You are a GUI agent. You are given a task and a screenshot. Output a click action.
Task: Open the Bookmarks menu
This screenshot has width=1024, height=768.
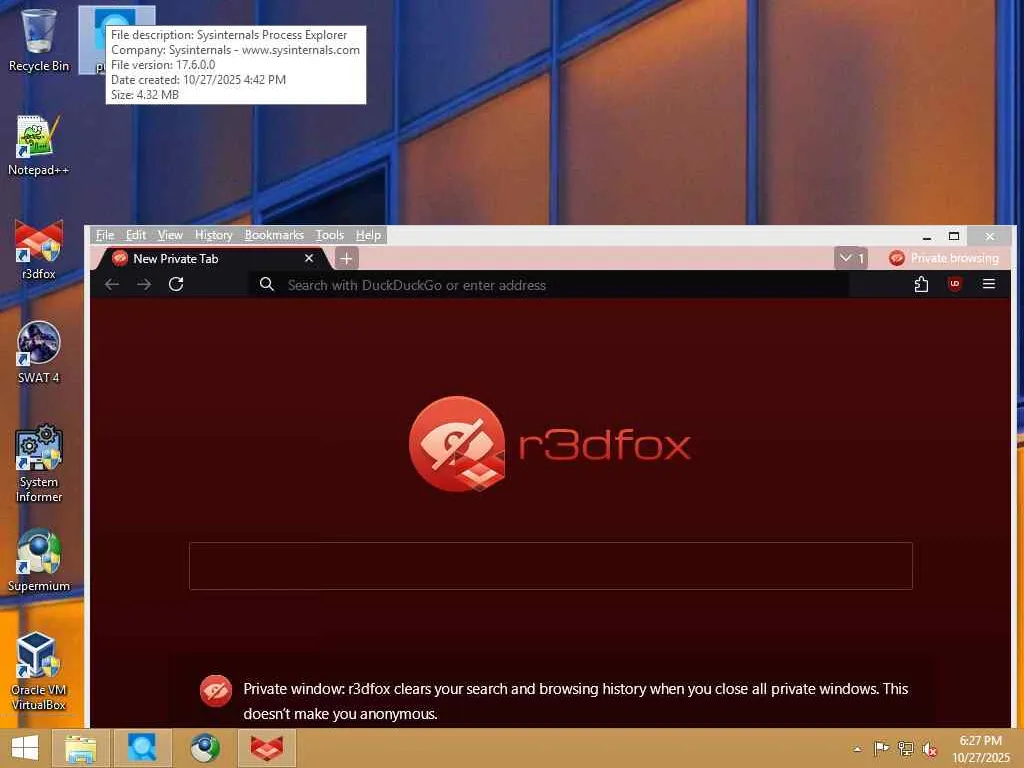(x=274, y=235)
